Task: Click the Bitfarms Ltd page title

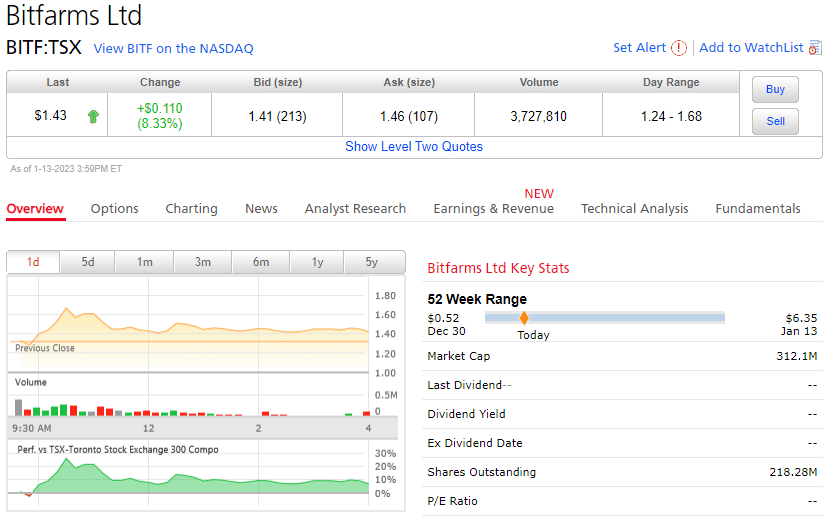Action: (74, 15)
